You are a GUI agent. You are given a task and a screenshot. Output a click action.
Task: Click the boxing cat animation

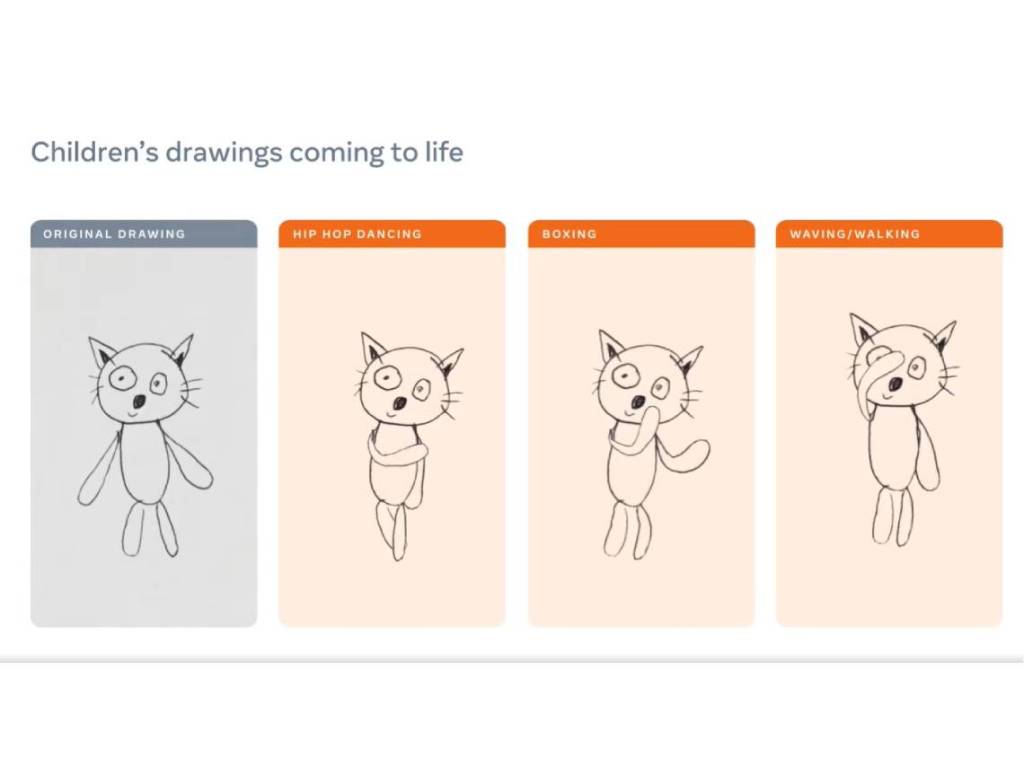click(650, 444)
